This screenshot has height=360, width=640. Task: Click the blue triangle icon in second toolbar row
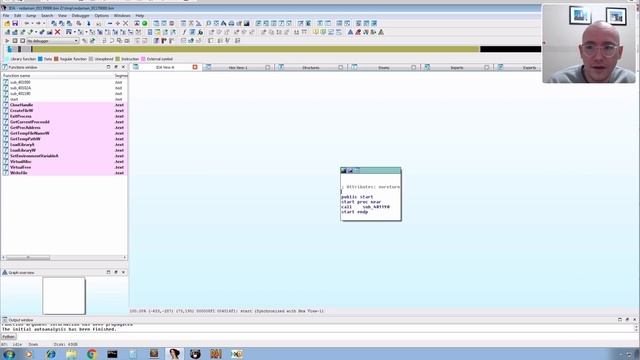350,32
